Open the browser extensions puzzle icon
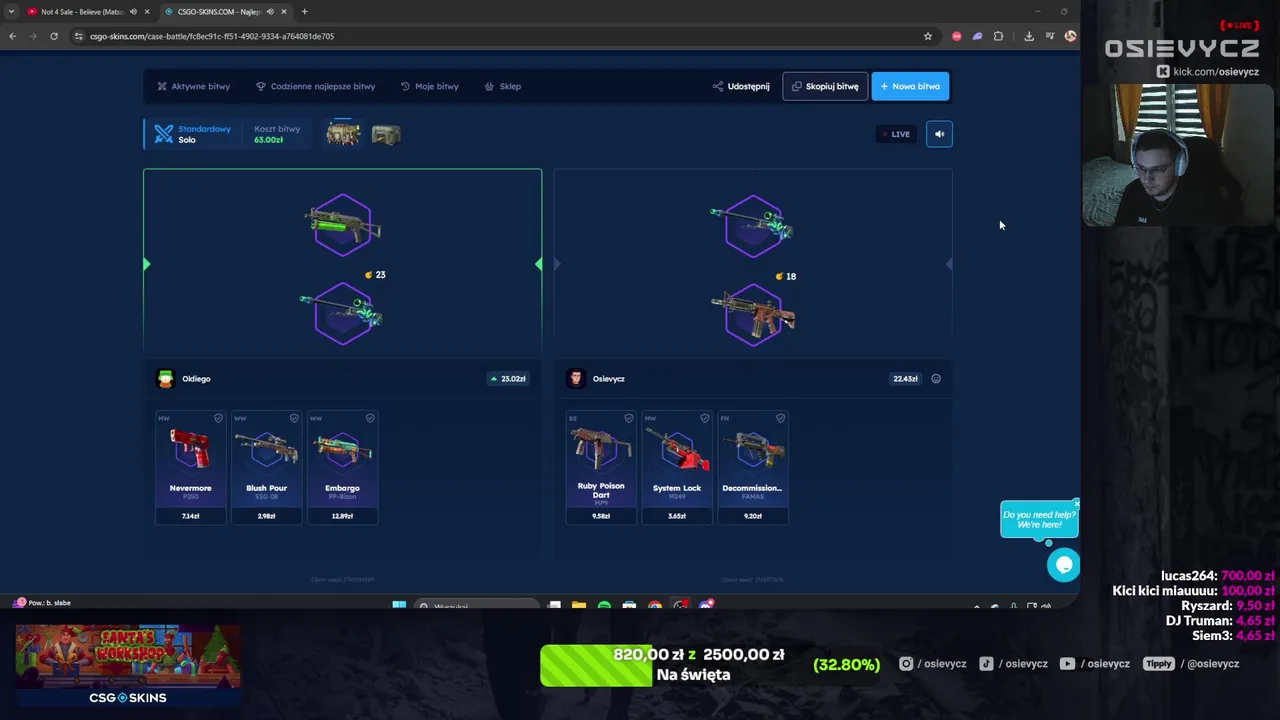1280x720 pixels. (998, 36)
